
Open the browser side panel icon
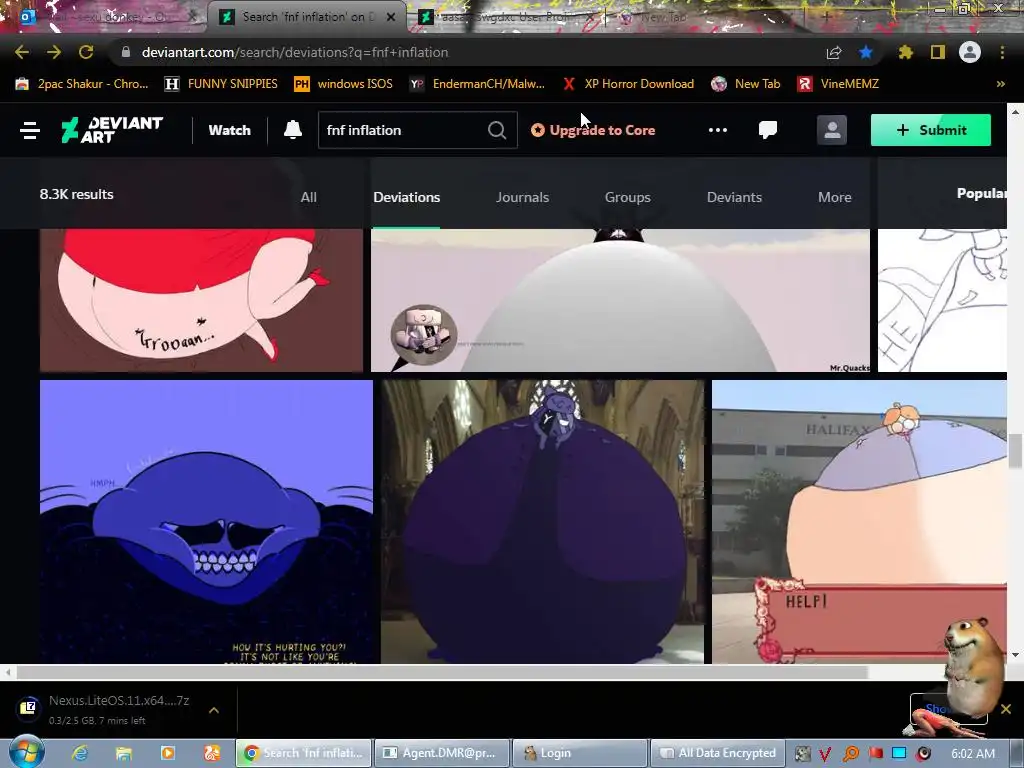click(x=938, y=52)
